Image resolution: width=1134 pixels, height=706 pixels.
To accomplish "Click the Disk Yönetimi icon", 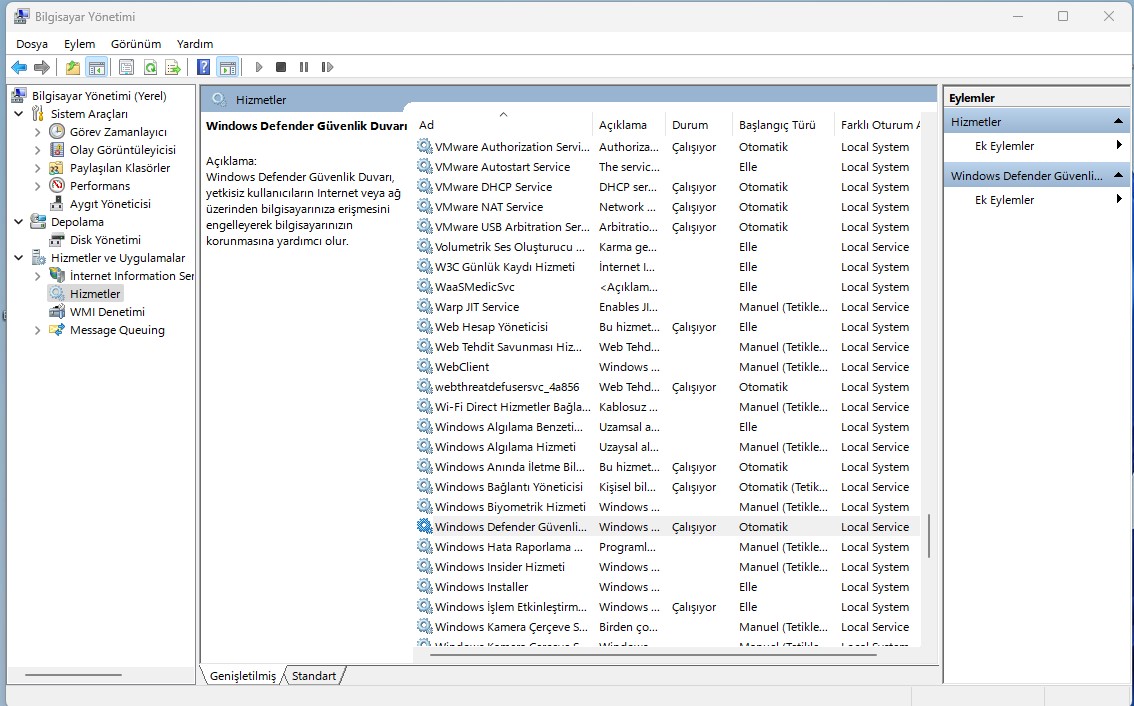I will (57, 239).
